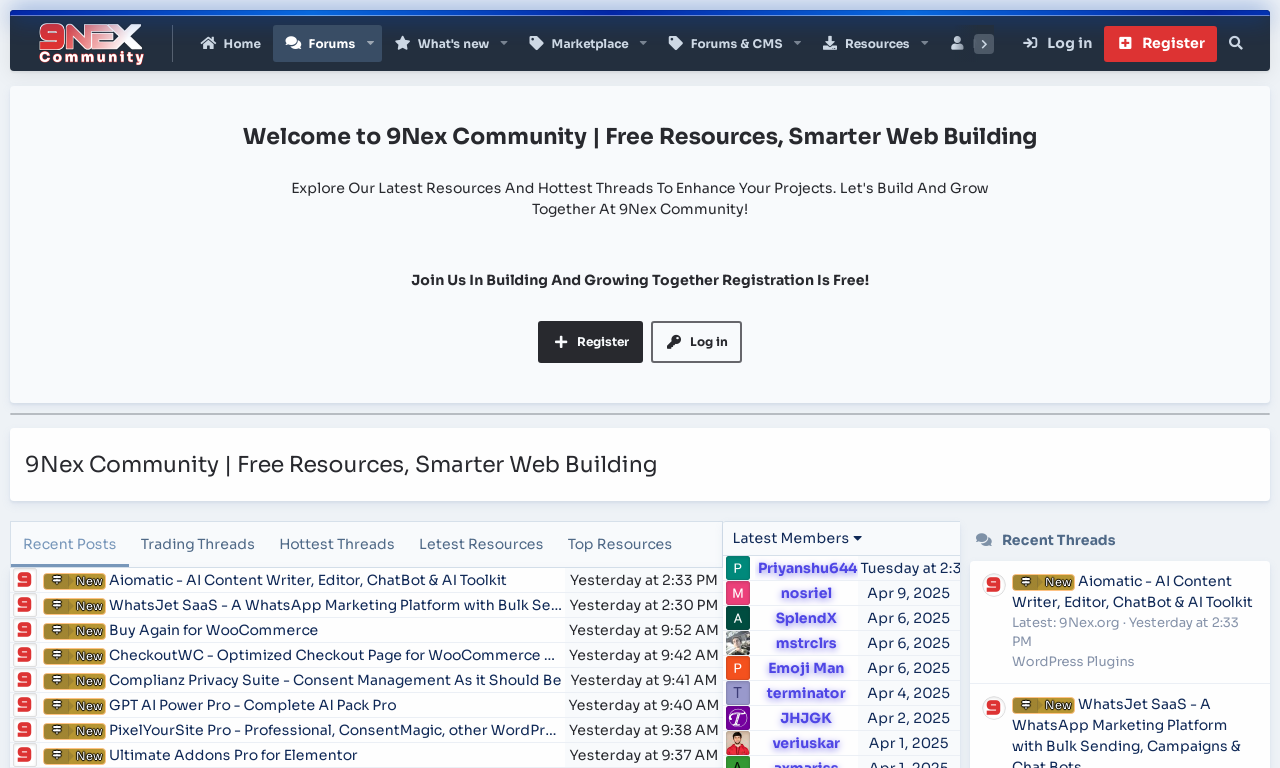Click photo avatar of veriuskar
Viewport: 1280px width, 768px height.
tap(738, 743)
